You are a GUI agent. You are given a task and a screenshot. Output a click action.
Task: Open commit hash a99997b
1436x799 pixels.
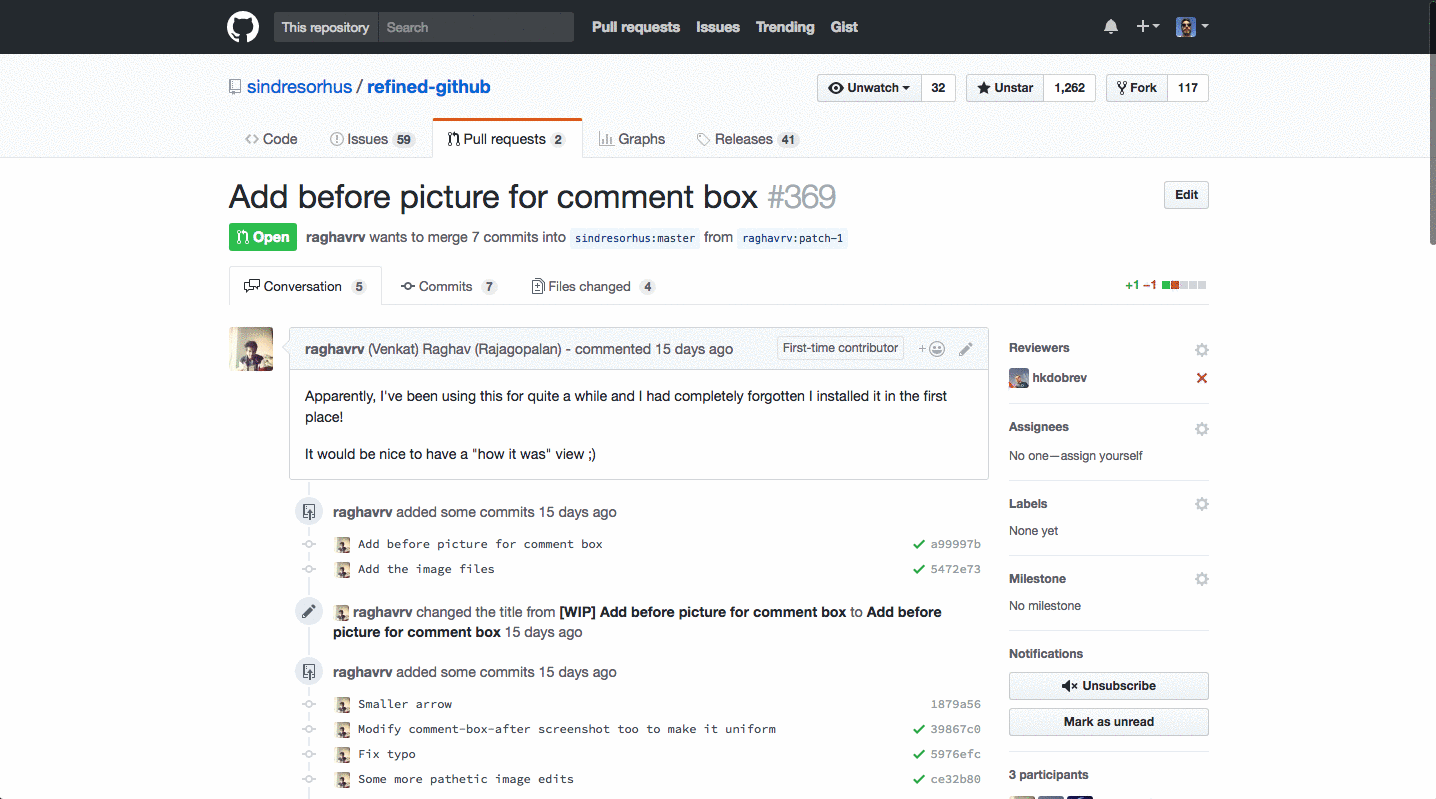[x=955, y=544]
